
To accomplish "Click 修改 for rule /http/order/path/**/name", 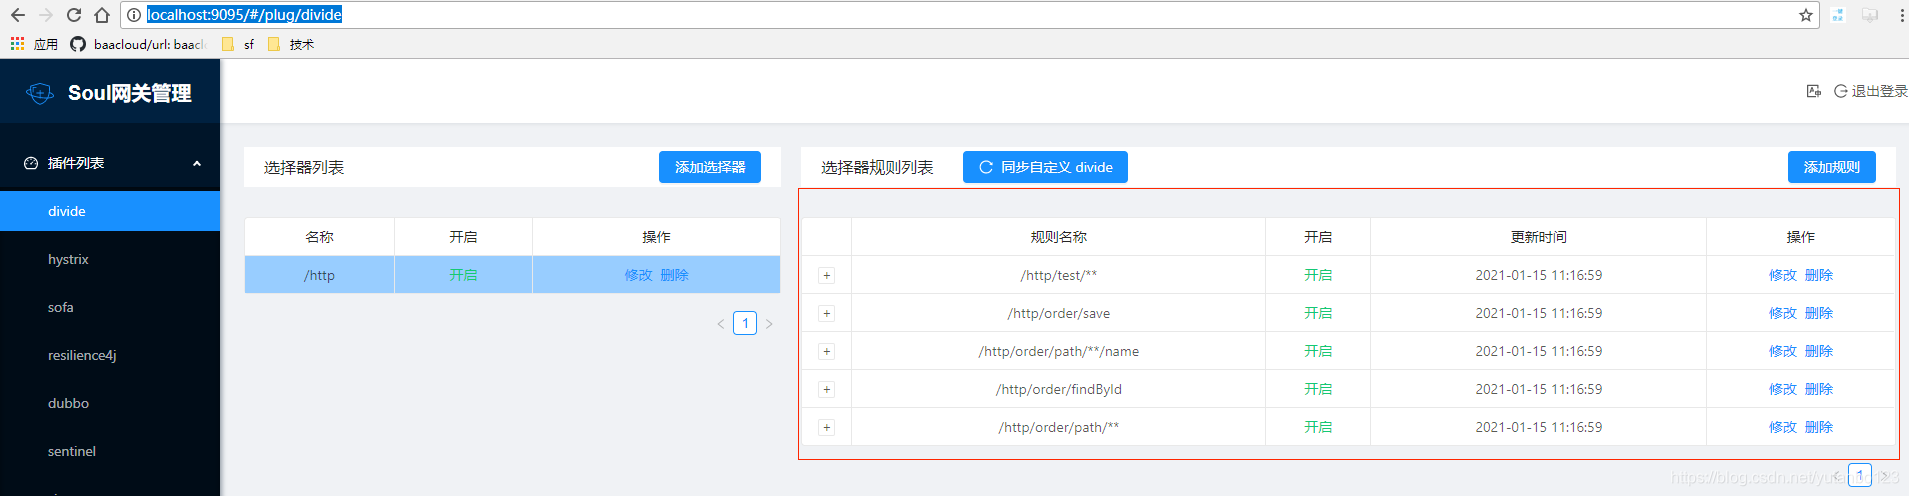I will tap(1782, 351).
